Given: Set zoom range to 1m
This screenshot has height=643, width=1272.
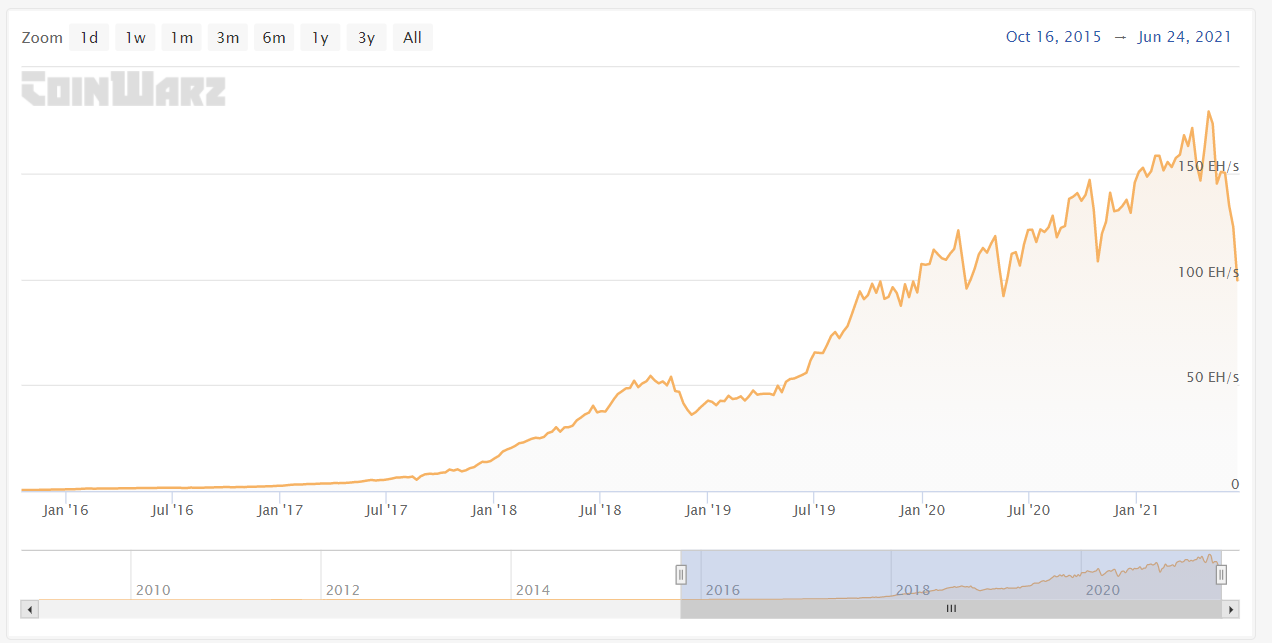Looking at the screenshot, I should (181, 38).
